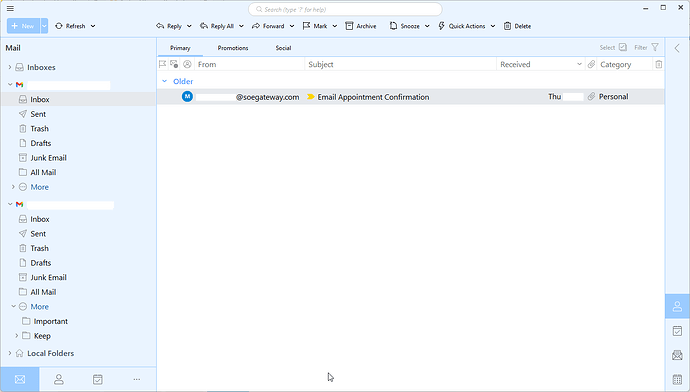Reply to the selected email
Viewport: 690px width, 392px height.
tap(169, 26)
